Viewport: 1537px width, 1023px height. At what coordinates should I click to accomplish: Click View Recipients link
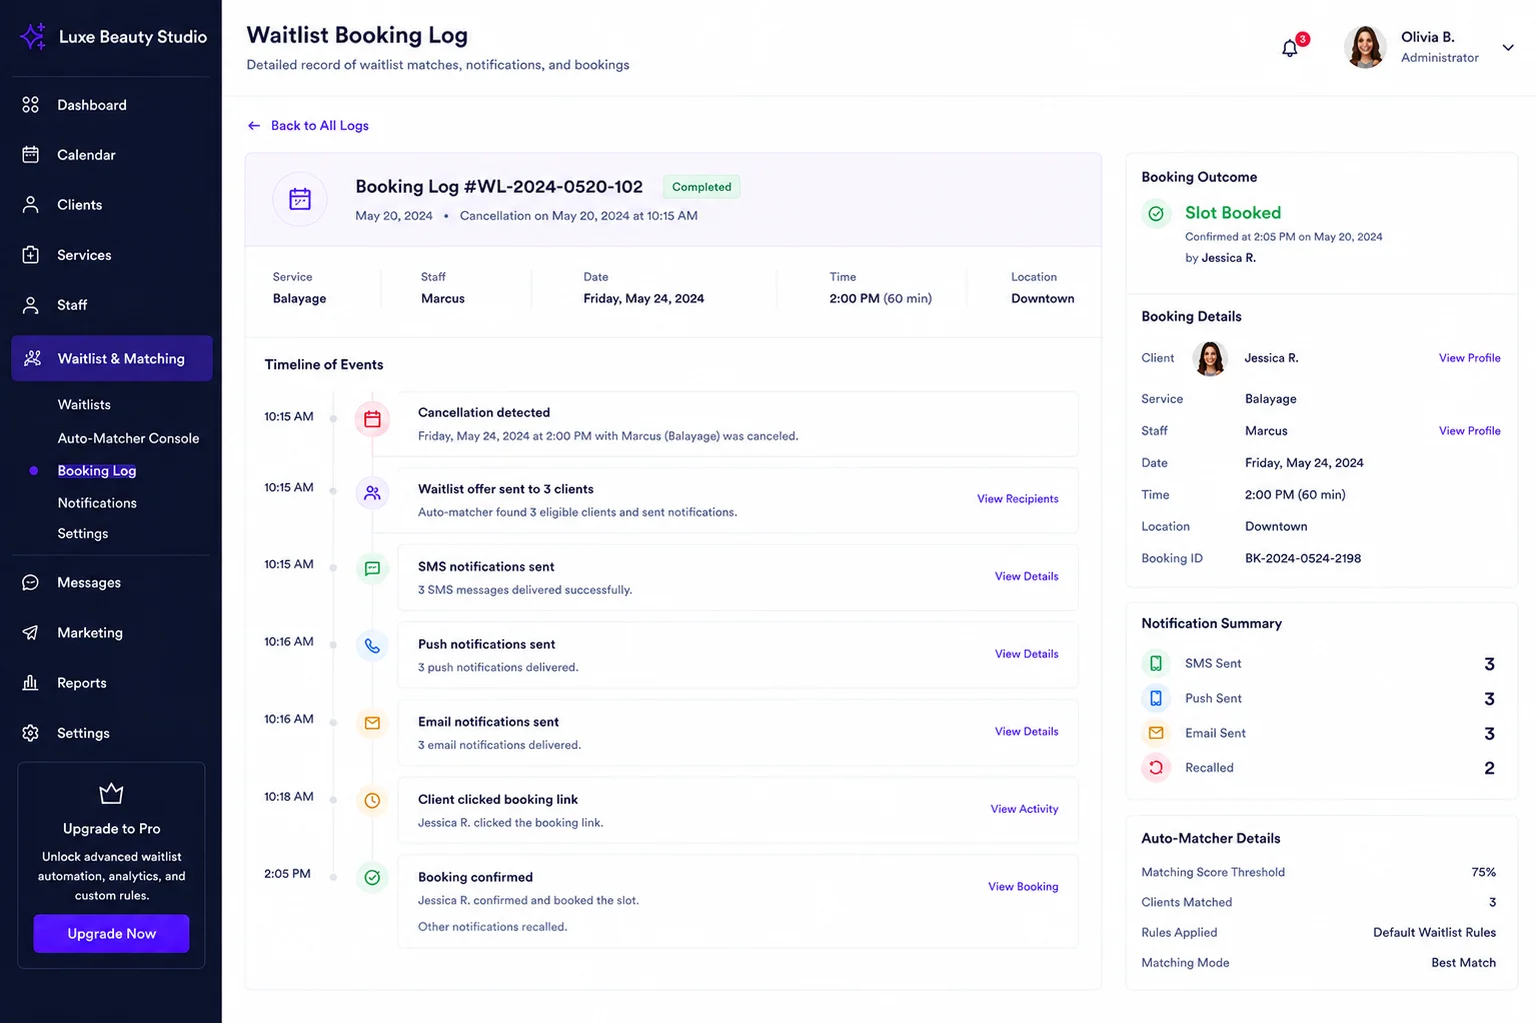coord(1017,499)
